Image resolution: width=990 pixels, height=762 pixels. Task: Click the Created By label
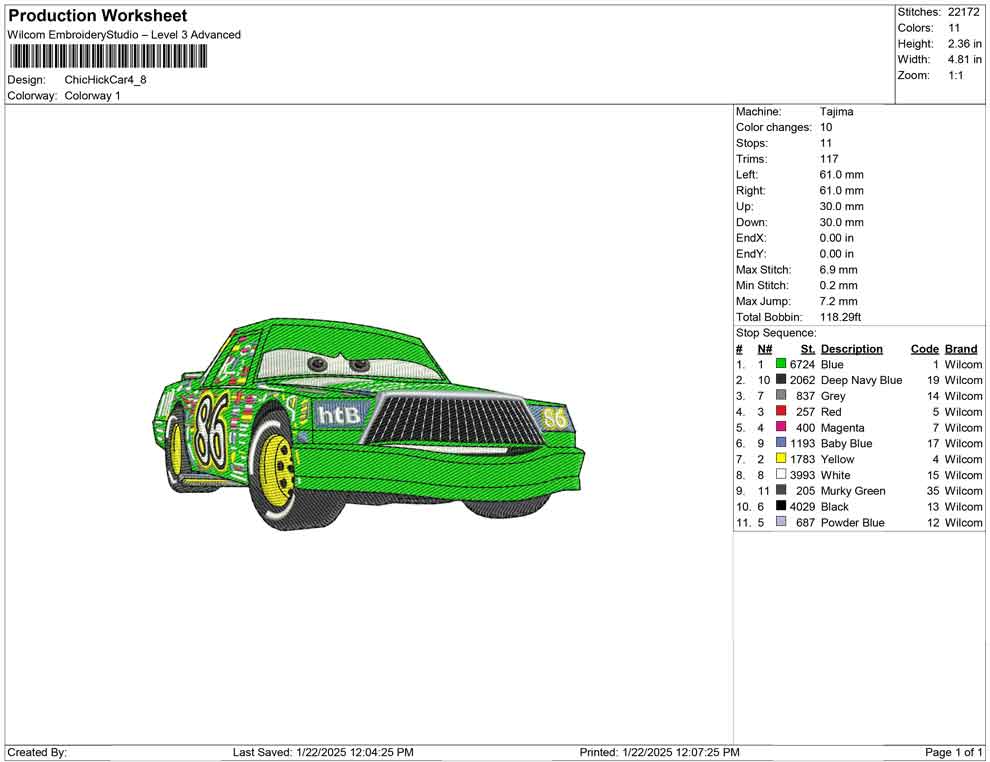[x=37, y=752]
